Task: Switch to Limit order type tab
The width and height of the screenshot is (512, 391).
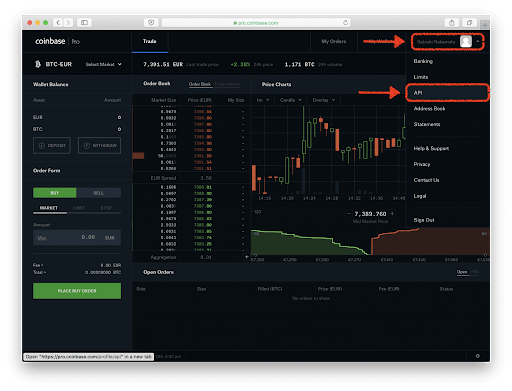Action: tap(79, 208)
